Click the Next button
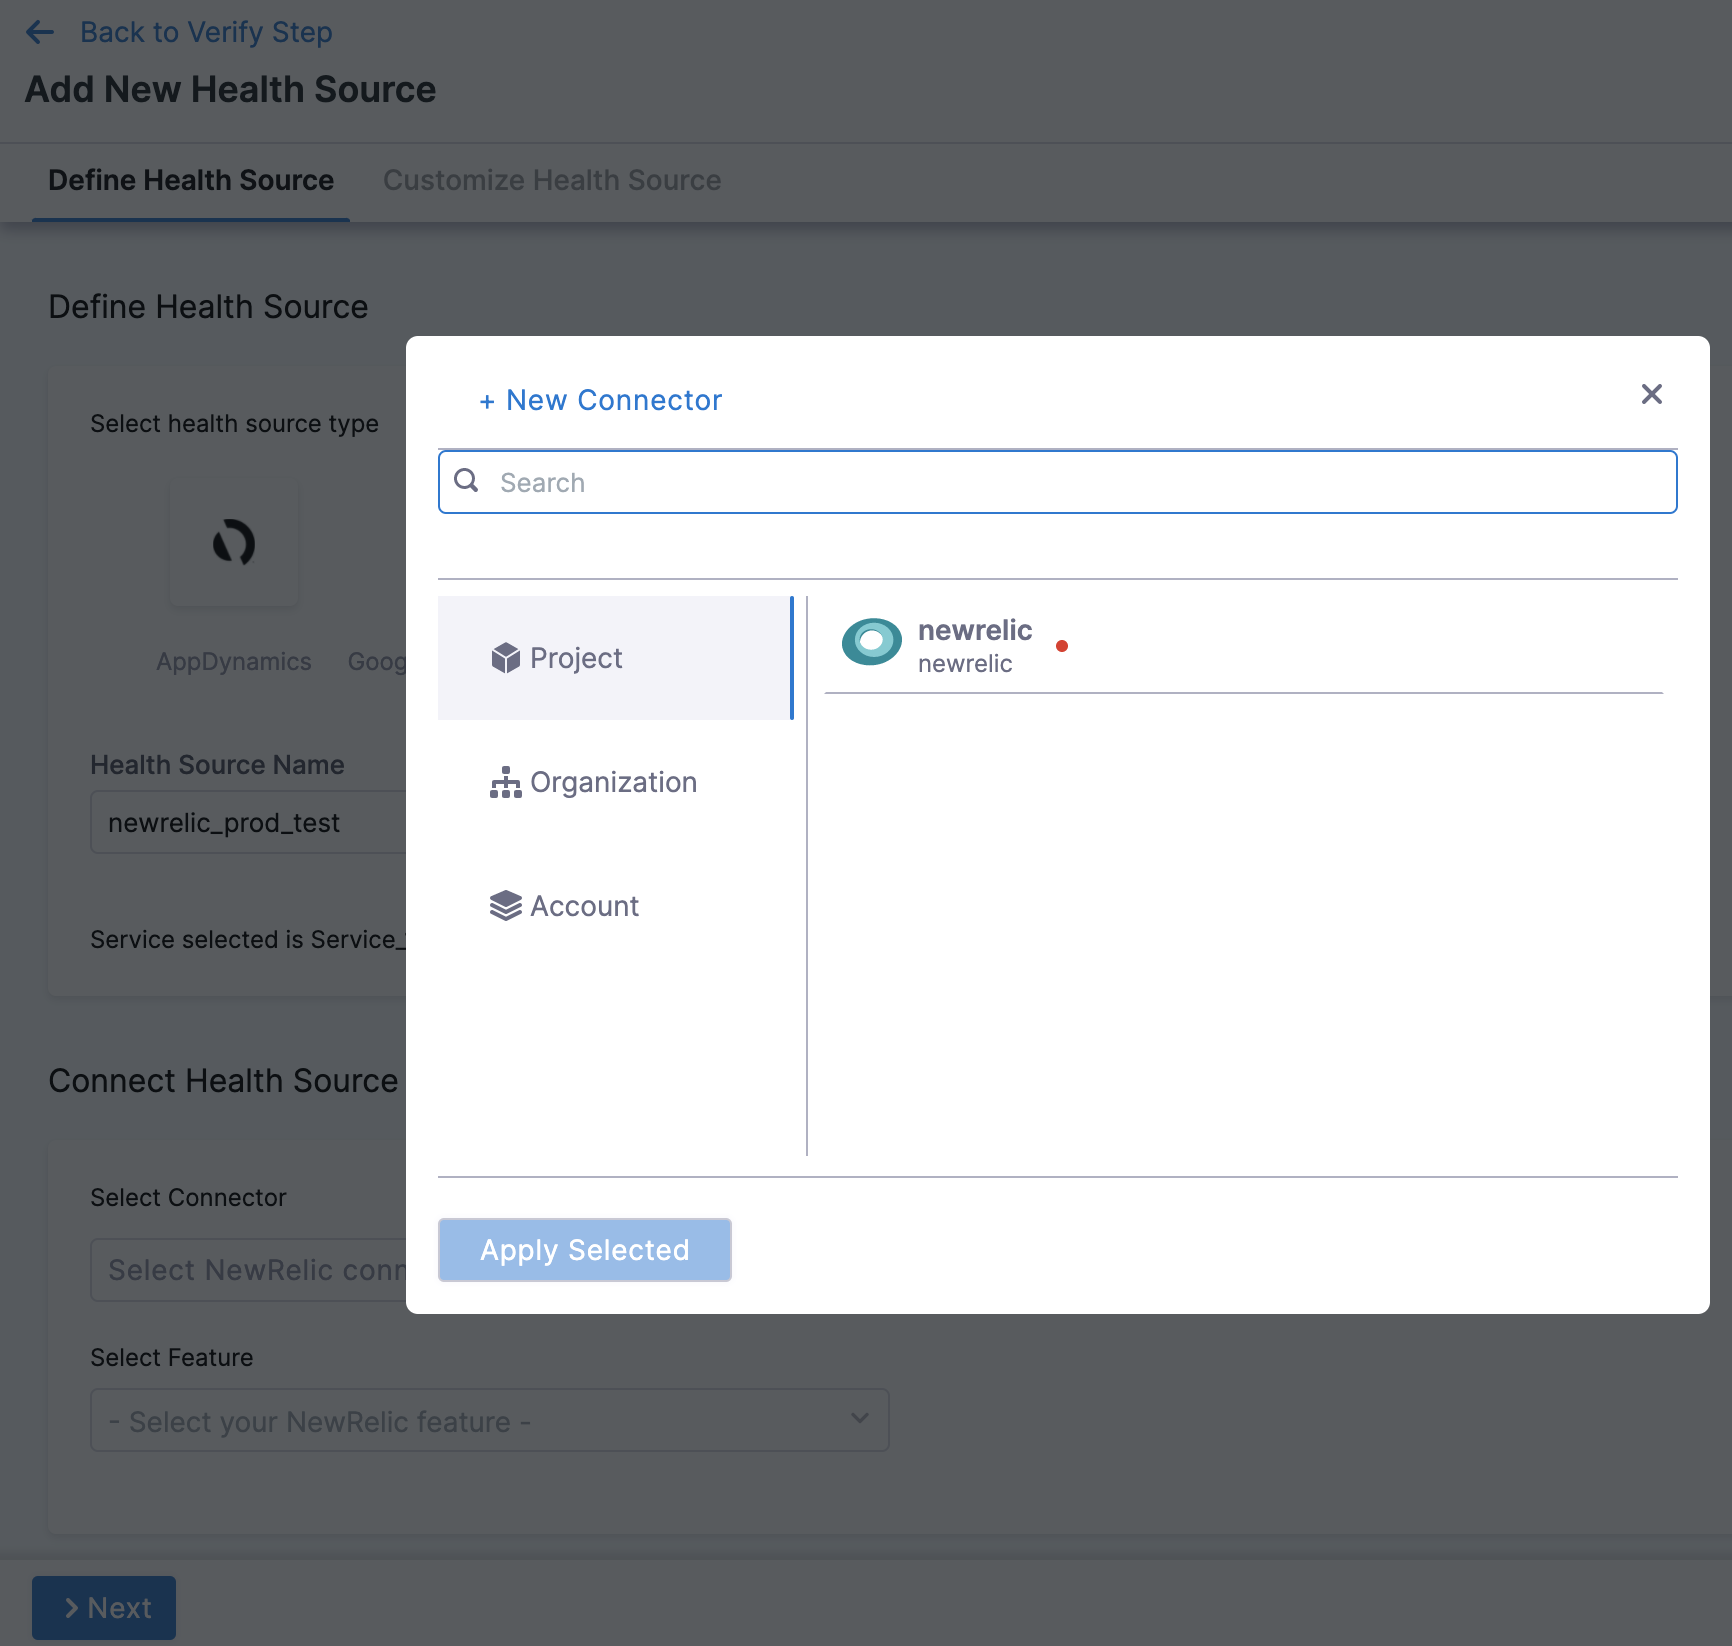Viewport: 1732px width, 1646px height. [x=104, y=1607]
